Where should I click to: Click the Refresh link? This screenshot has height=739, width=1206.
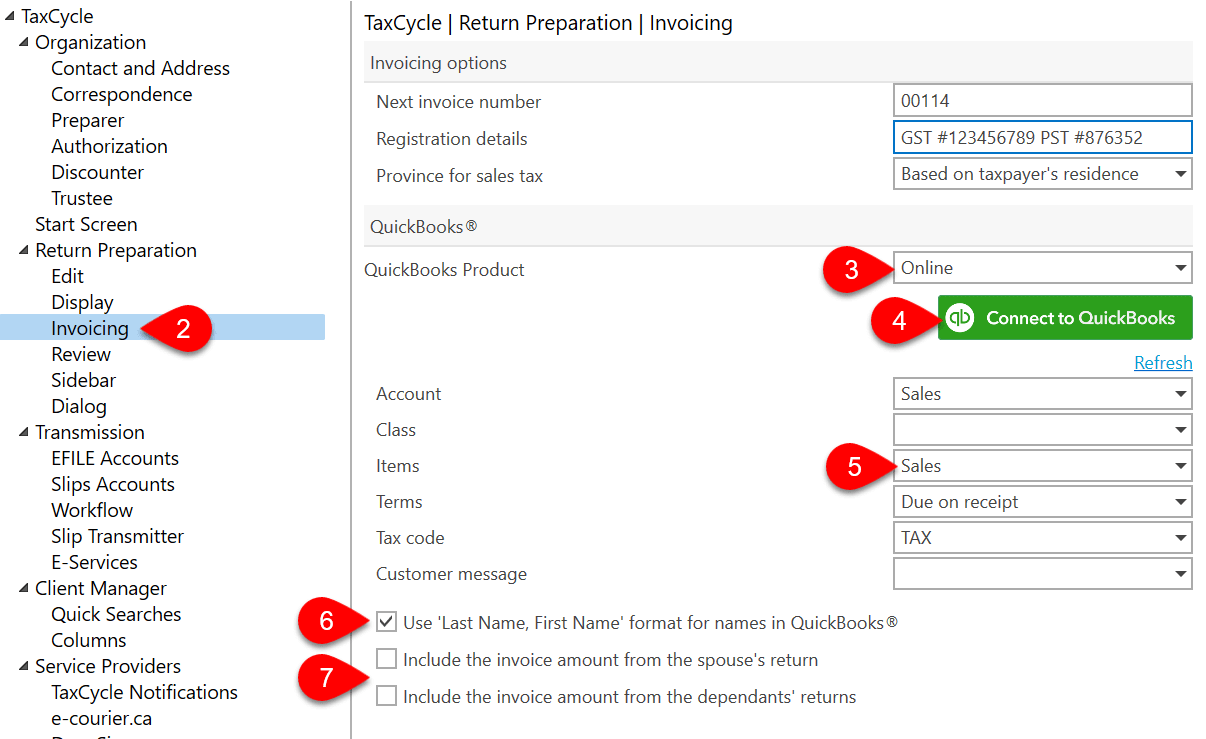tap(1163, 363)
